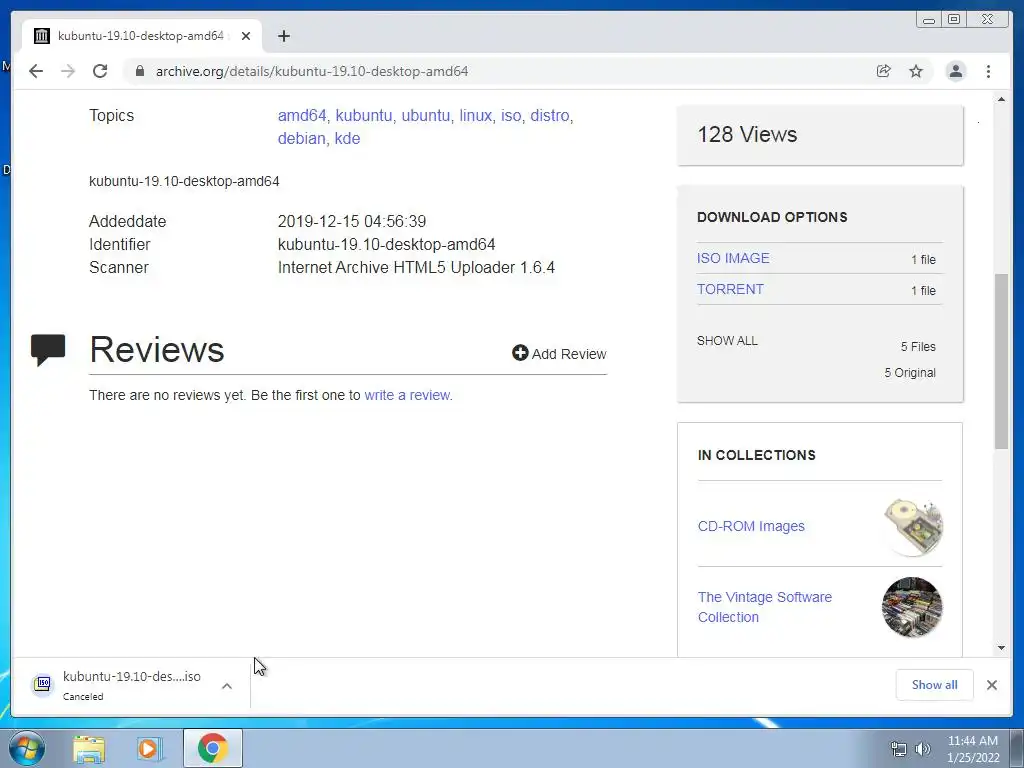Click the taskbar clock and date
1024x768 pixels.
pyautogui.click(x=973, y=749)
